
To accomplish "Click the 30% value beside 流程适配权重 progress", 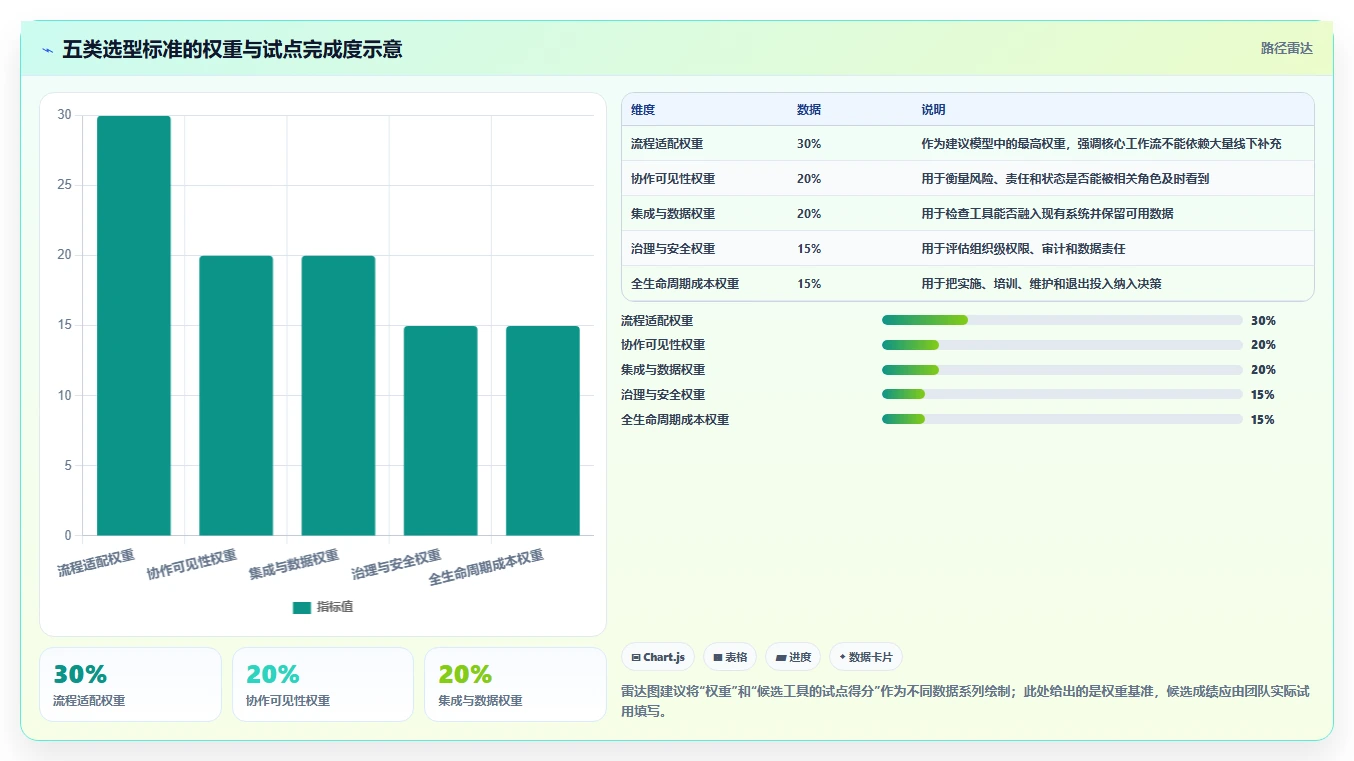I will (x=1263, y=321).
